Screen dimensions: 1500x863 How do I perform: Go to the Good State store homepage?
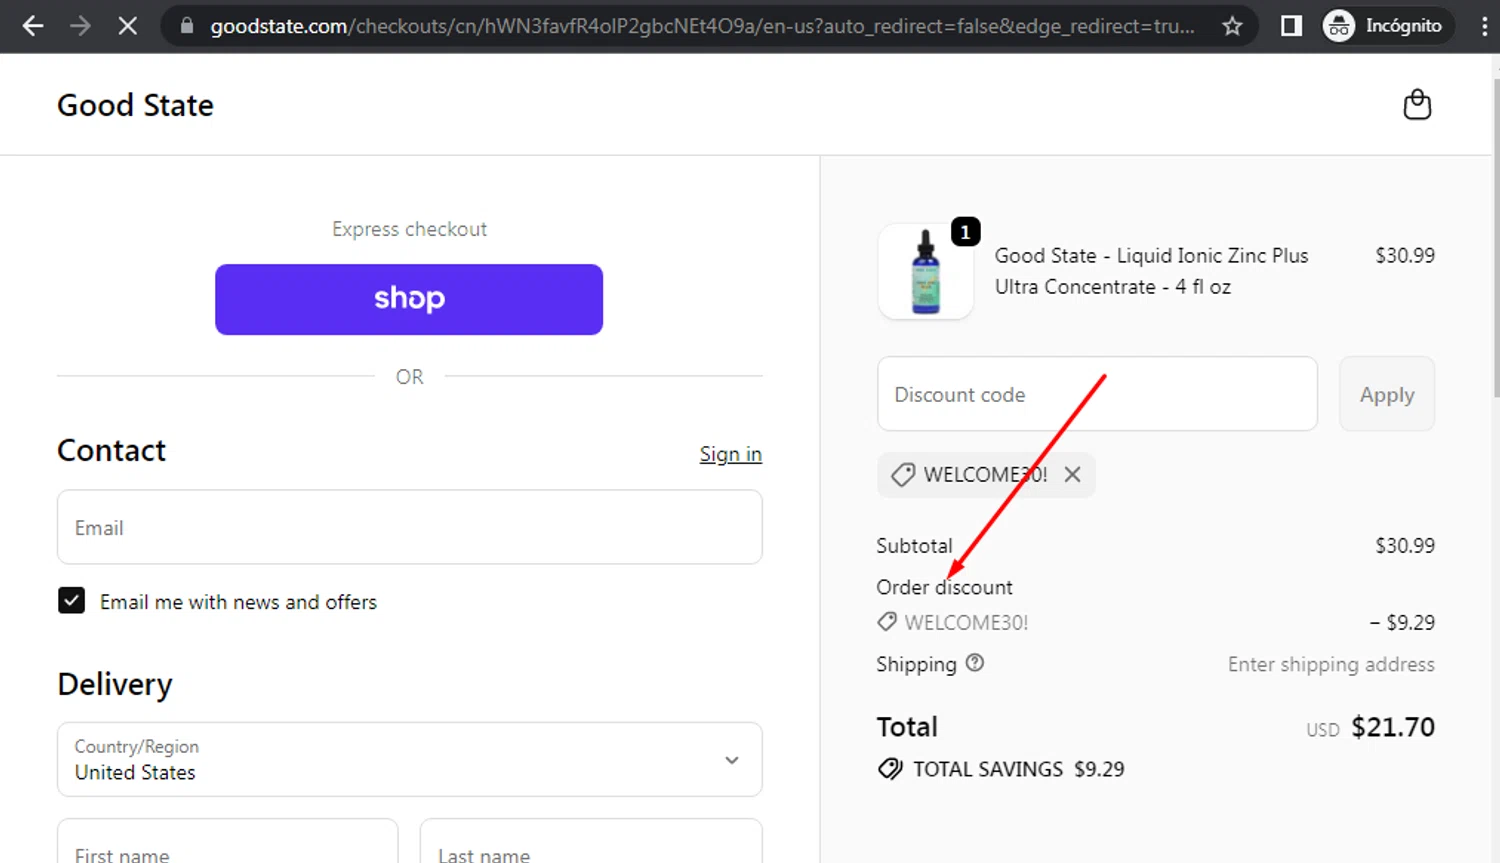point(135,105)
